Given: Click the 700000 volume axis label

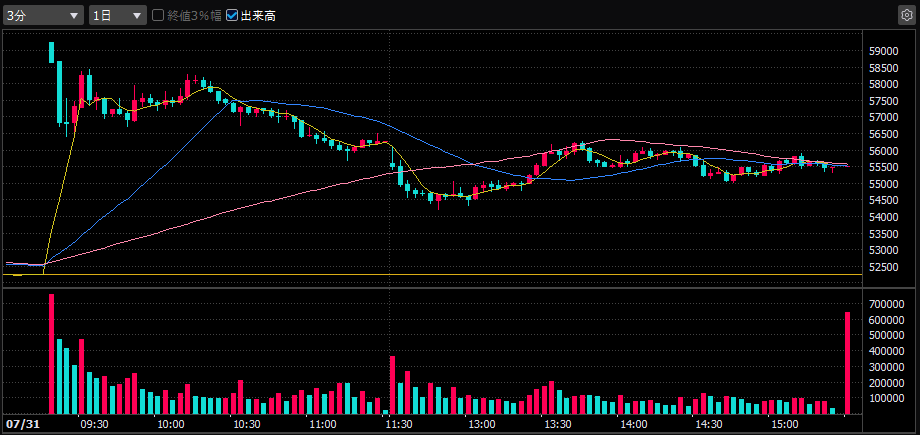Looking at the screenshot, I should [886, 304].
